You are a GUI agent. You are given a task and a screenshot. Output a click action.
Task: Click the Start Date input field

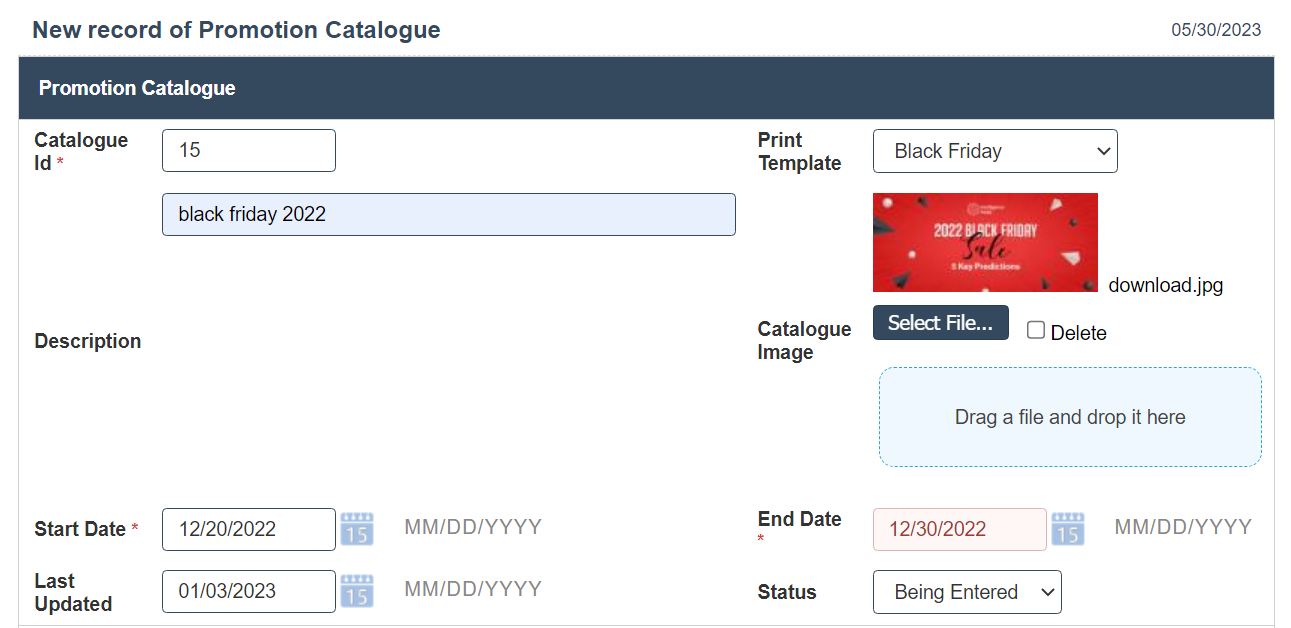(x=249, y=529)
